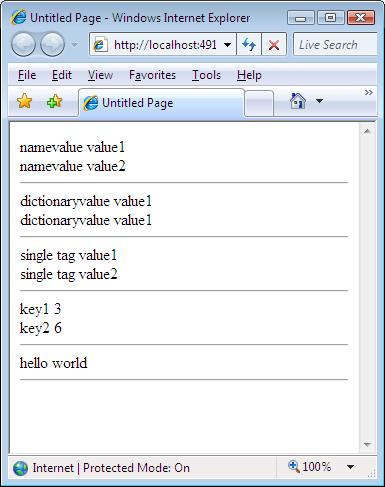Click the Back navigation arrow button

23,44
